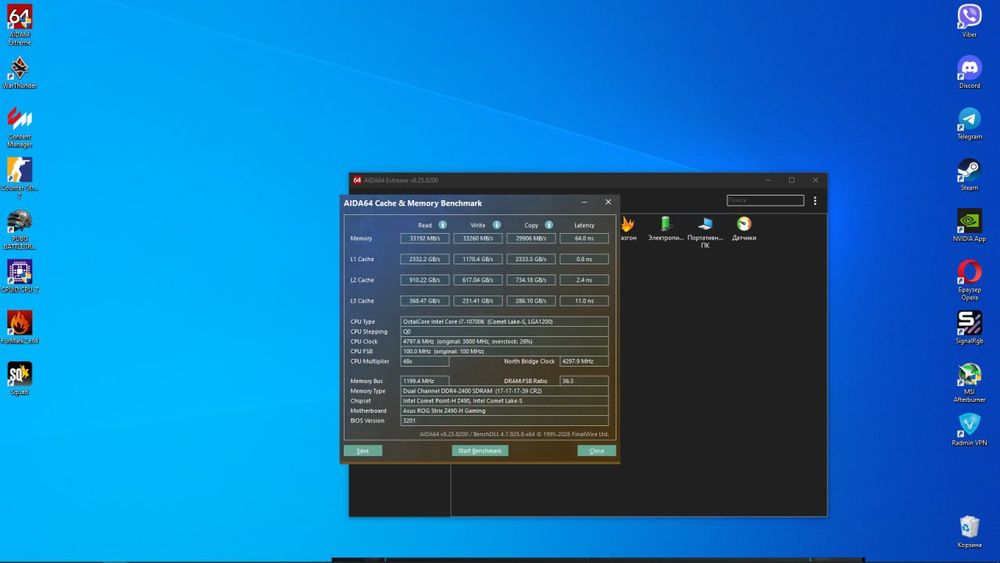Image resolution: width=1000 pixels, height=563 pixels.
Task: Open the AIDA64 Extreme desktop shortcut
Action: [x=20, y=24]
